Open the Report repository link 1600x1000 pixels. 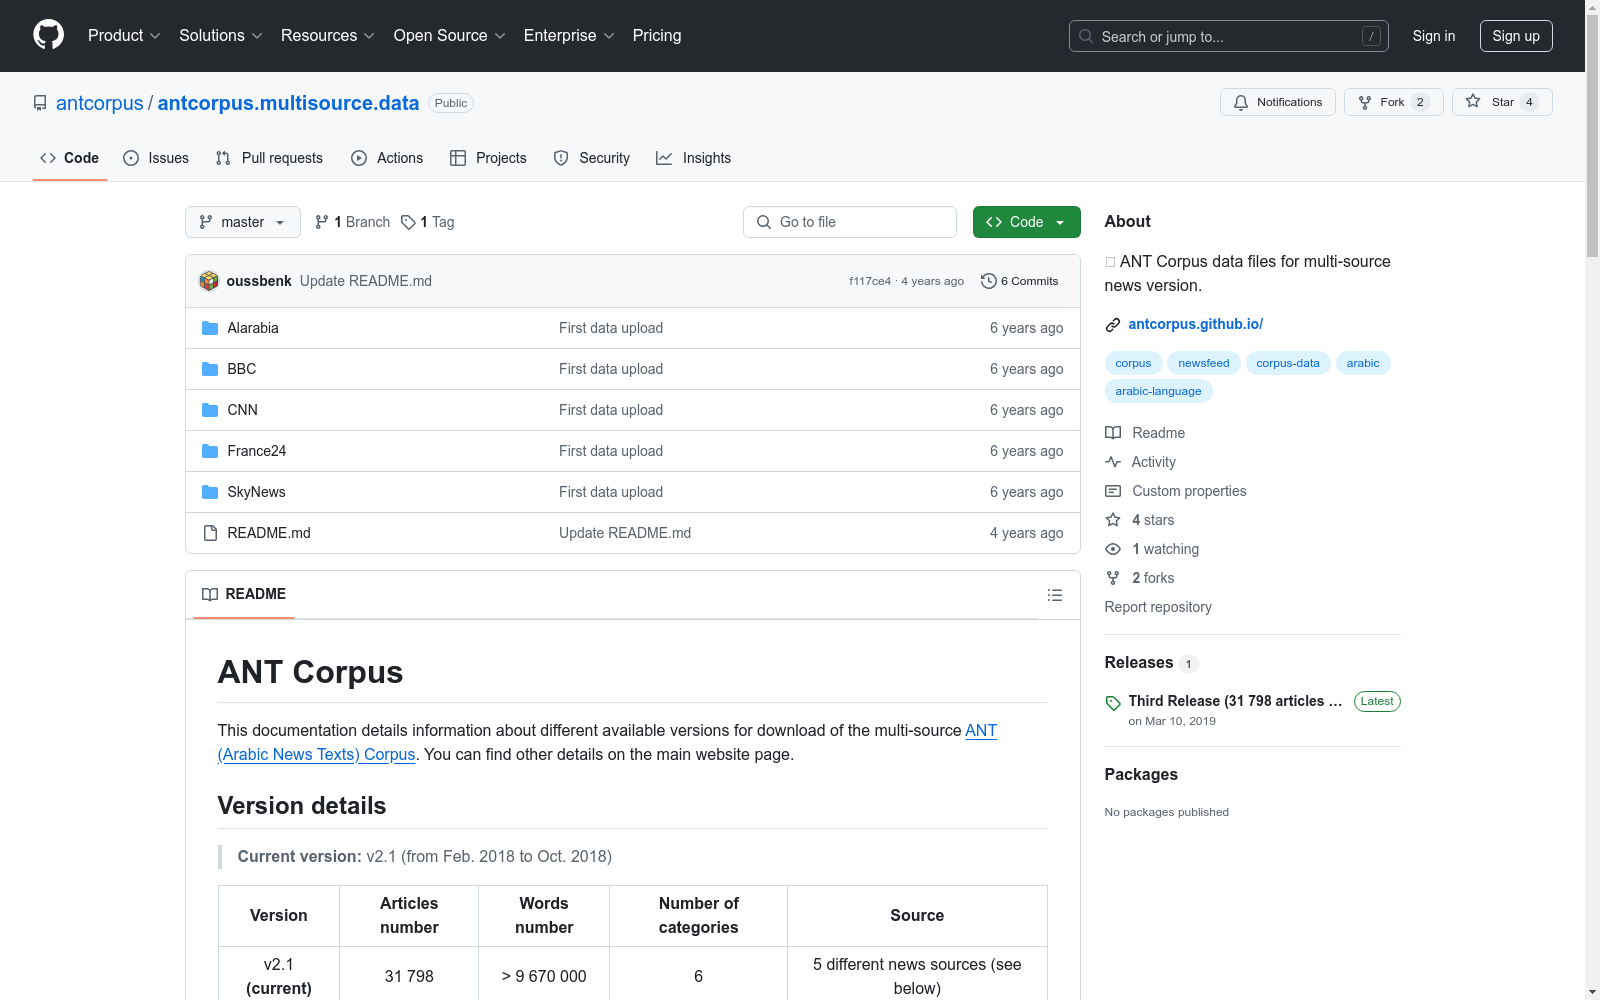click(x=1158, y=607)
